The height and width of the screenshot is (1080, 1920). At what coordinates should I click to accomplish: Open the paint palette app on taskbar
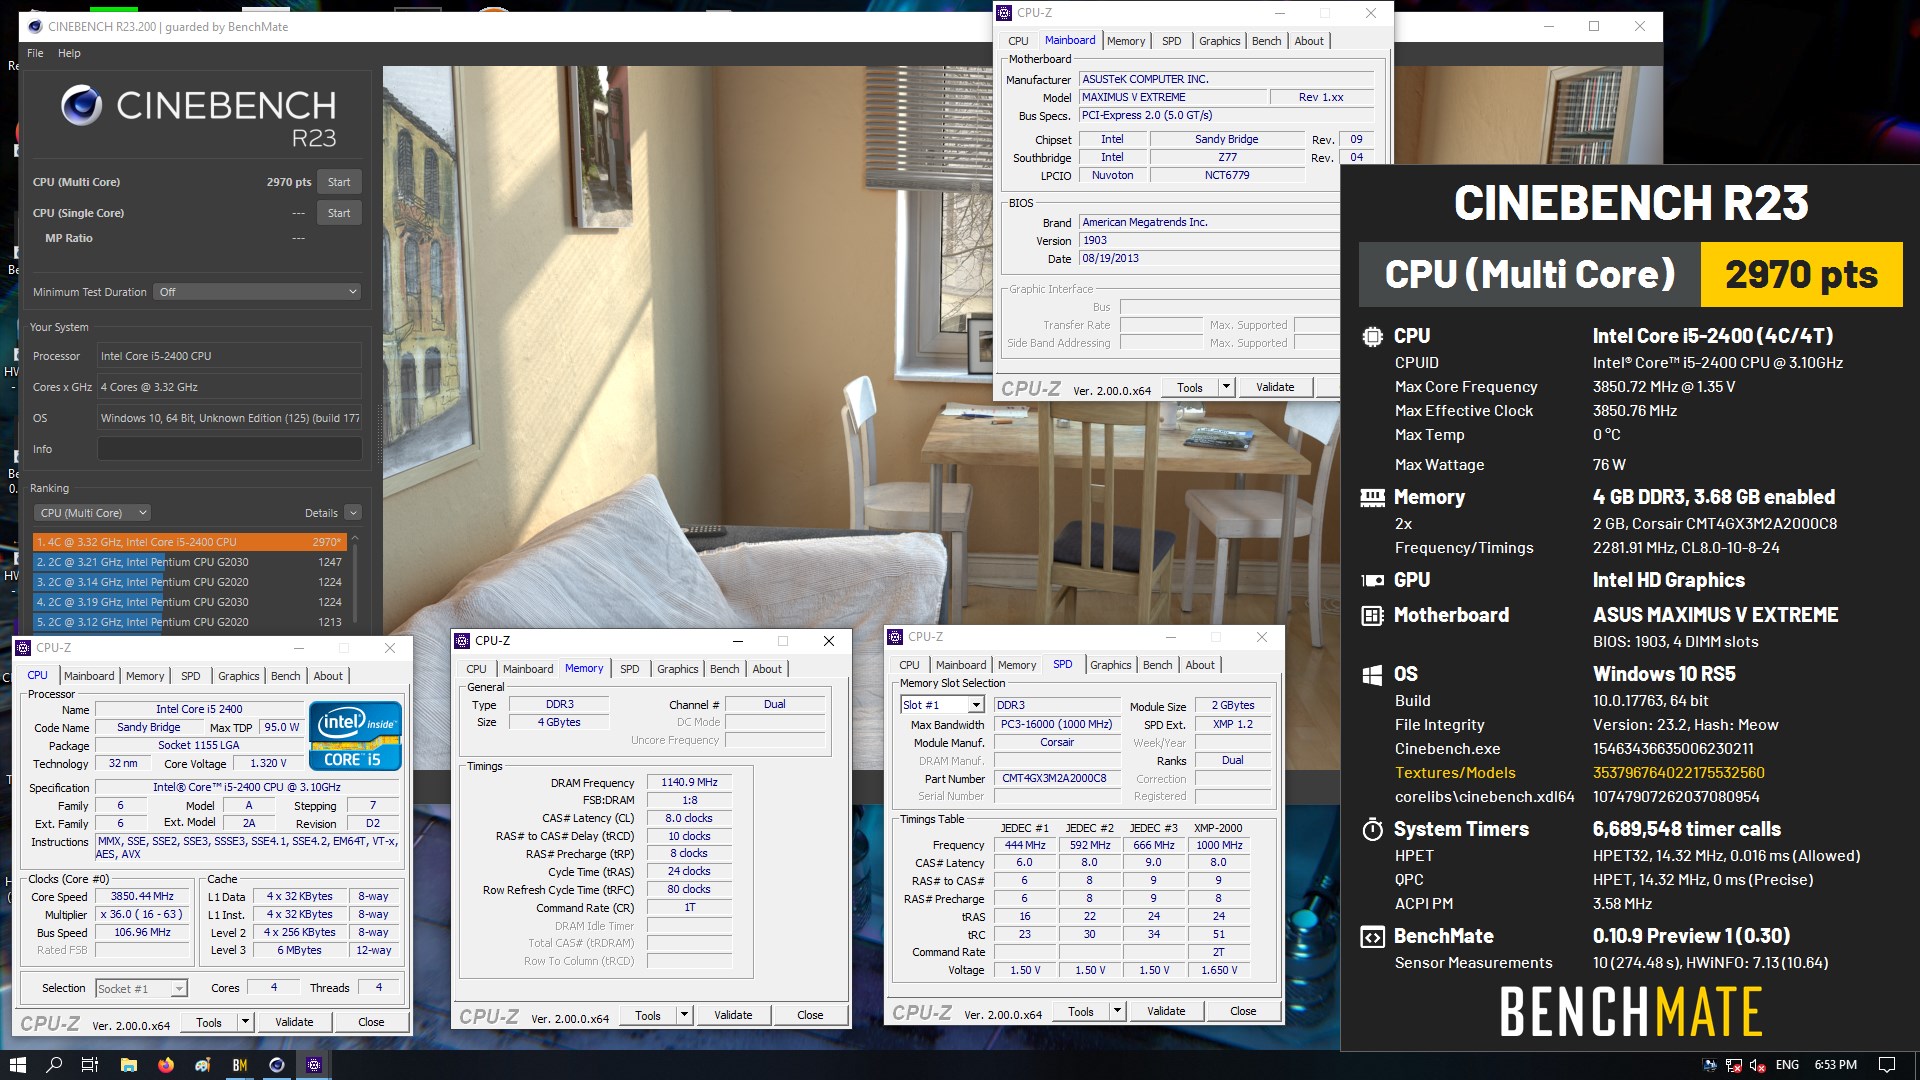pos(203,1065)
